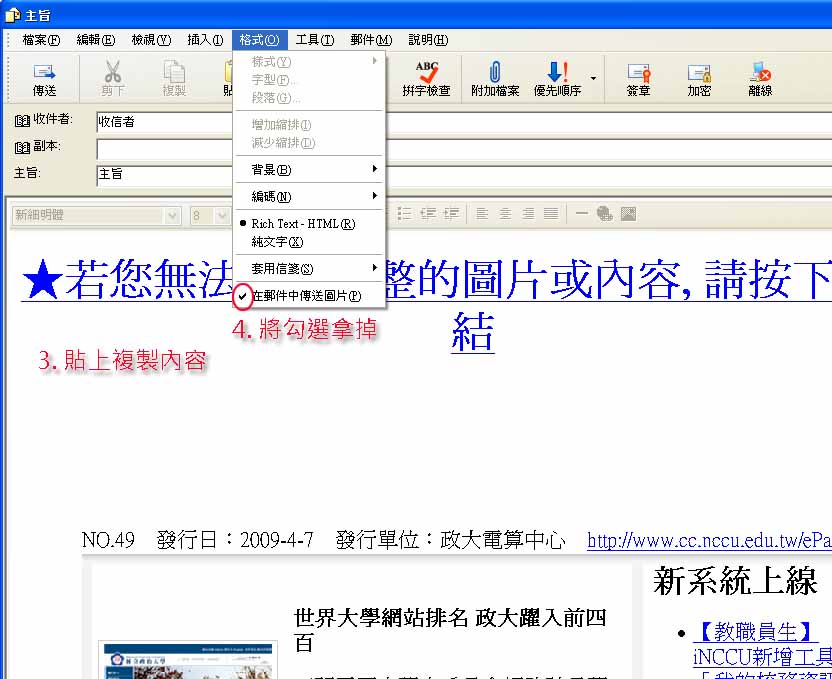
Task: Click the Offline (離線) toolbar icon
Action: (x=760, y=79)
